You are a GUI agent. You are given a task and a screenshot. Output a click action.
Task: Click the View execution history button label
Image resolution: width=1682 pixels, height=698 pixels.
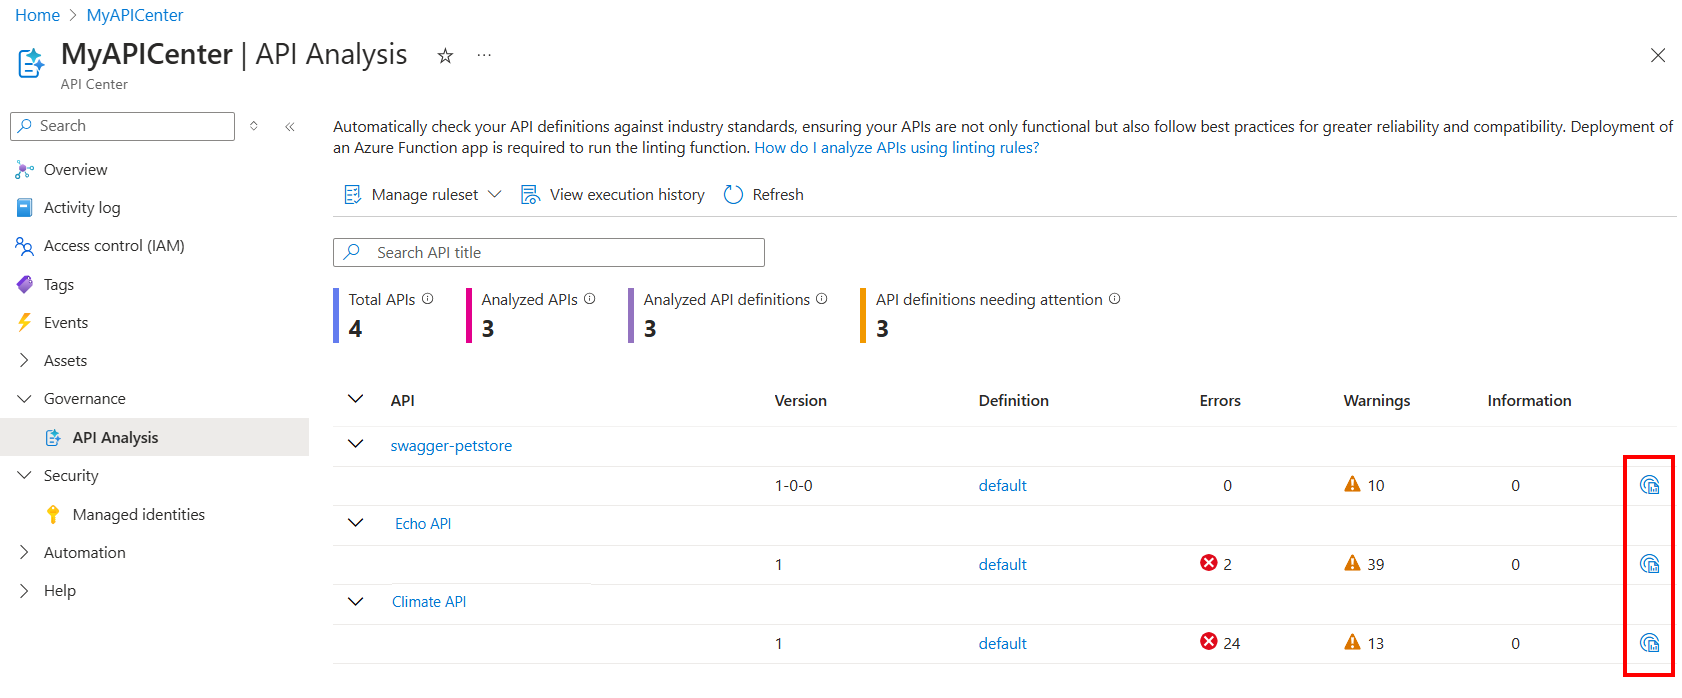tap(627, 195)
